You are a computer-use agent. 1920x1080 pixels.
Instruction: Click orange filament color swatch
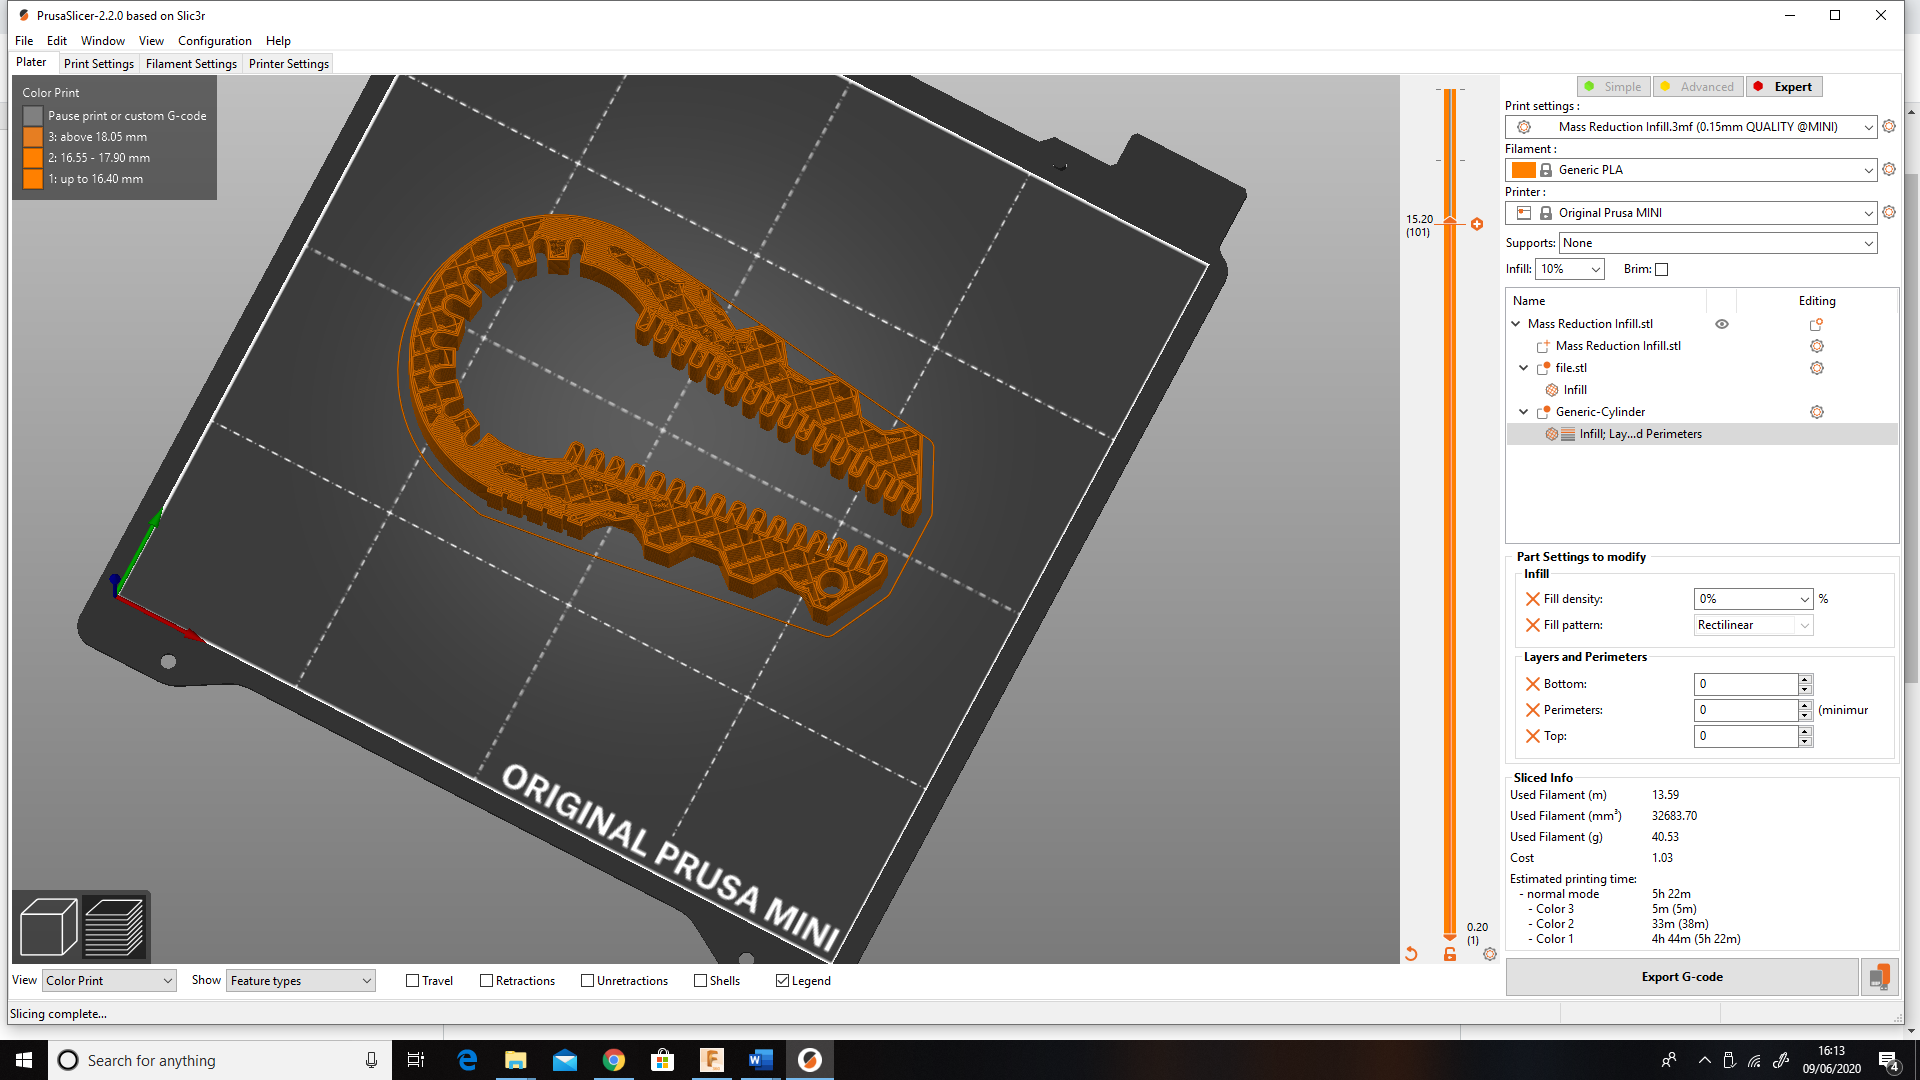click(x=1523, y=170)
